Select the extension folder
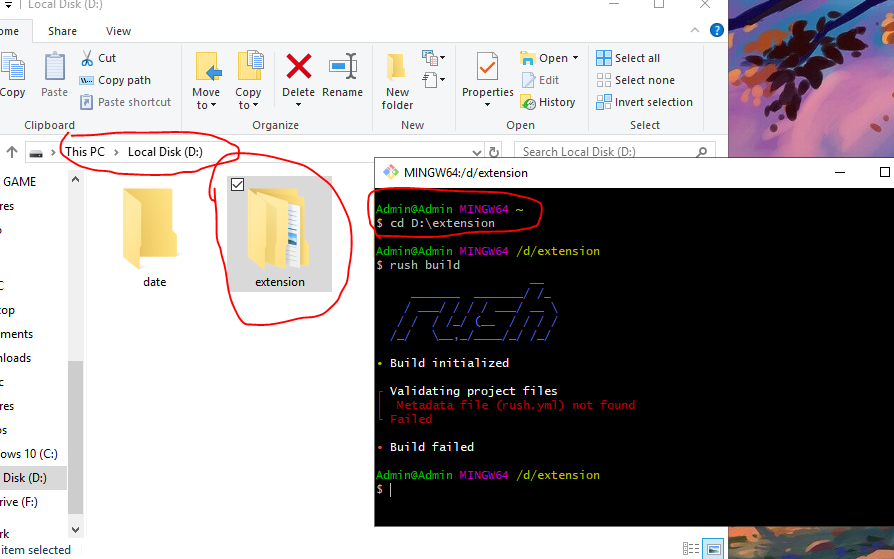 click(279, 235)
